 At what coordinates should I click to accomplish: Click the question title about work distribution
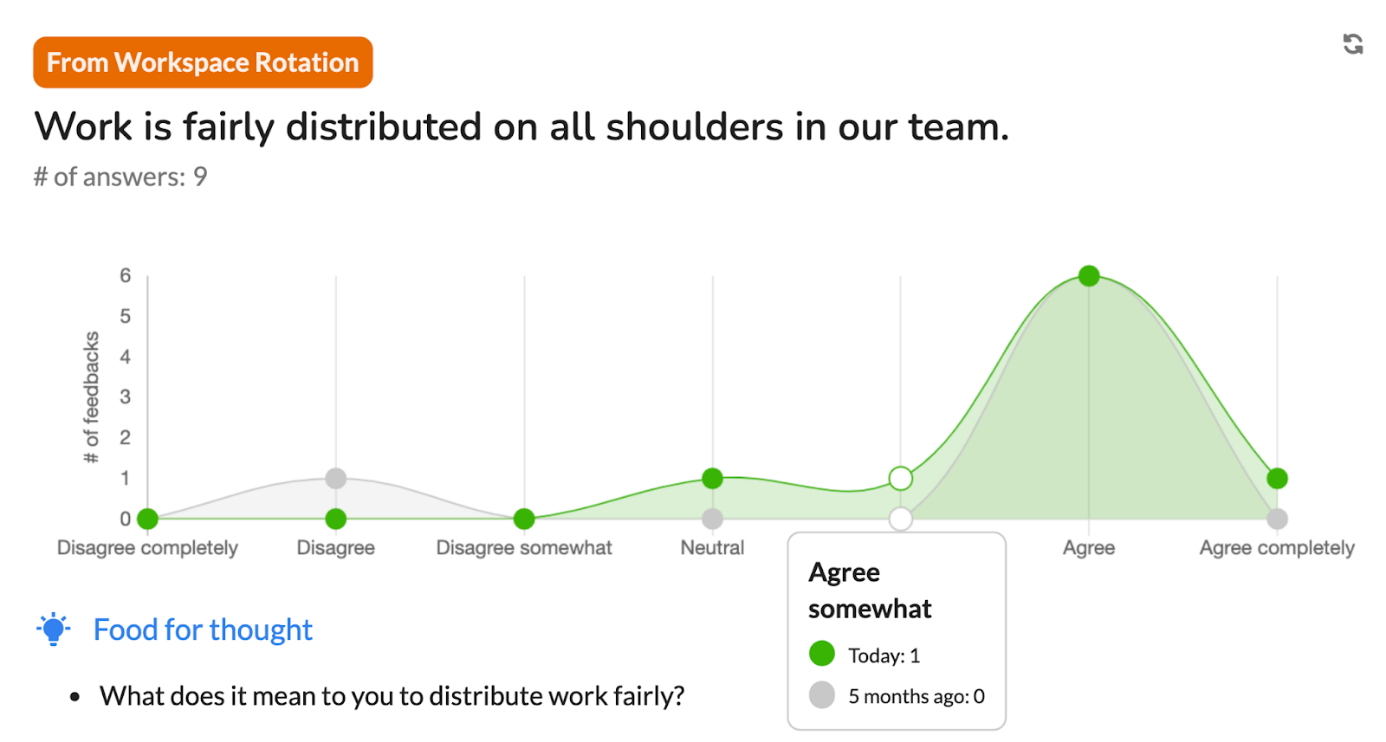click(522, 127)
